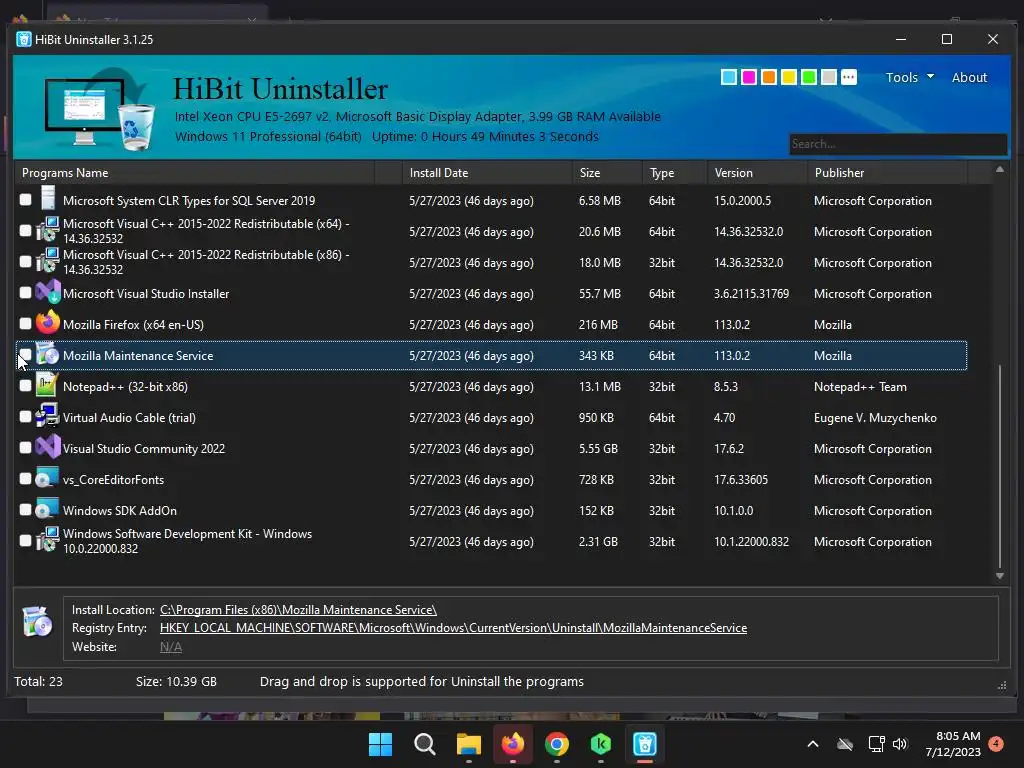Switch to Firefox in the taskbar
This screenshot has width=1024, height=768.
pyautogui.click(x=513, y=744)
